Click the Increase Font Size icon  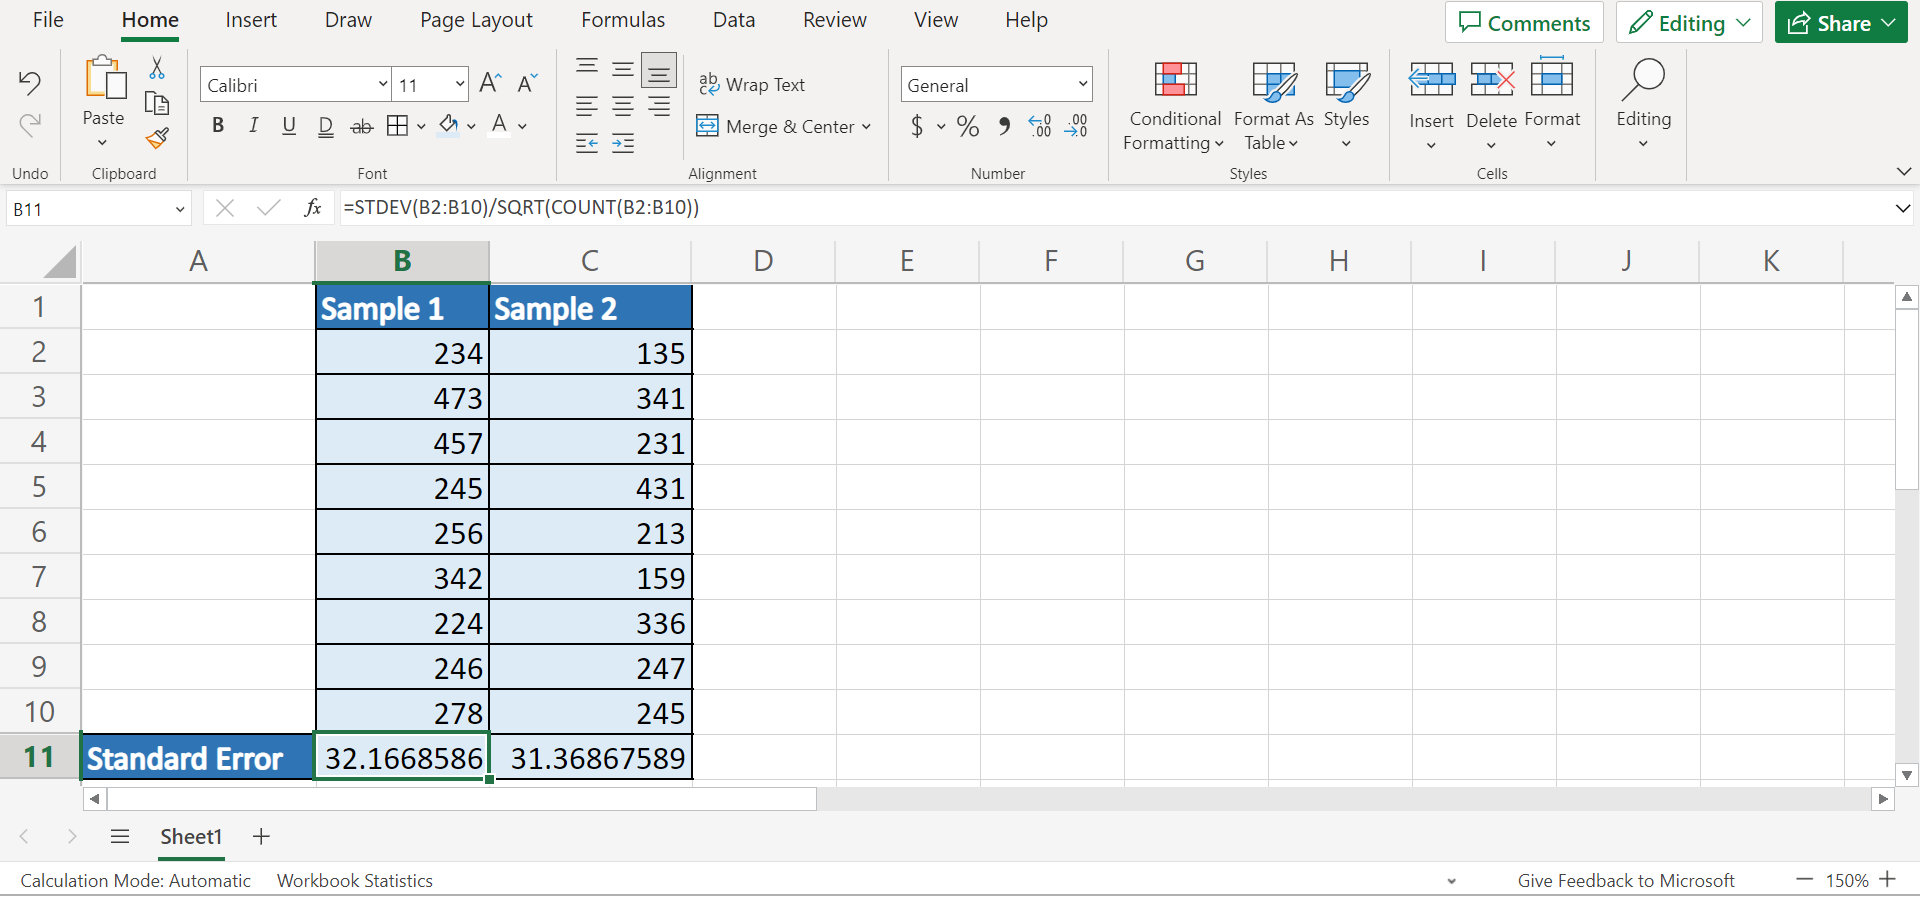[x=490, y=84]
